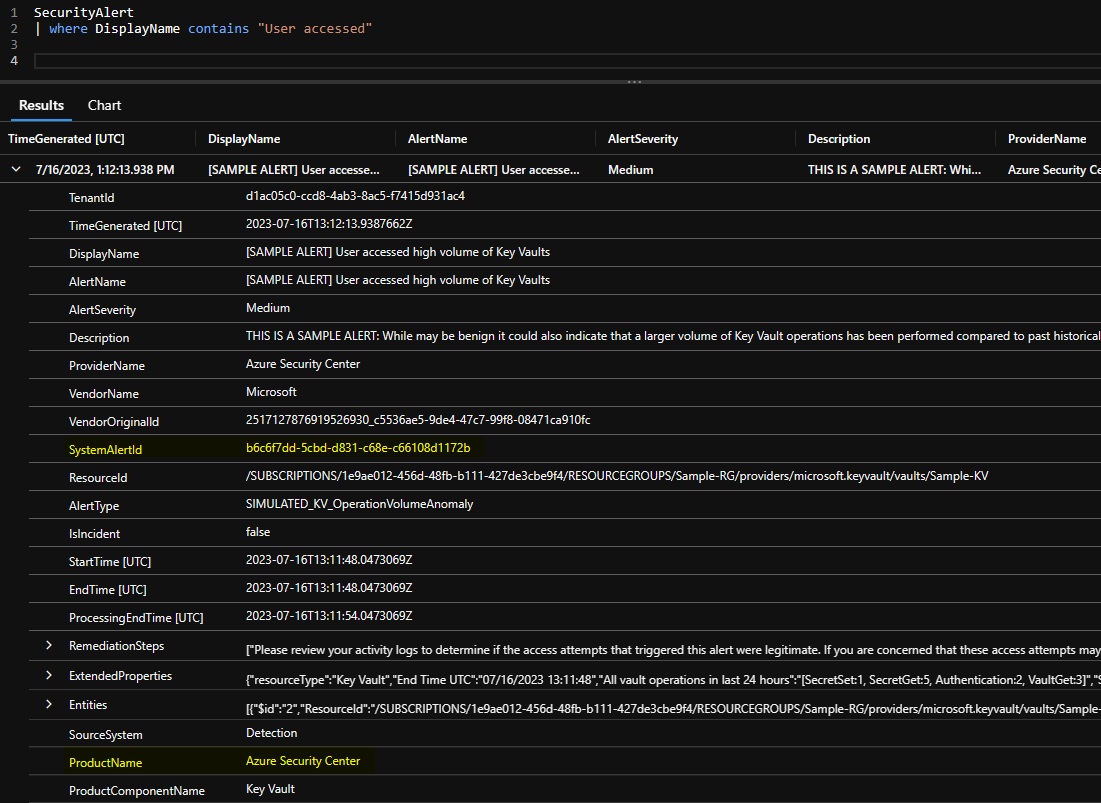Sort by AlertSeverity column header
The height and width of the screenshot is (803, 1101).
pyautogui.click(x=642, y=139)
